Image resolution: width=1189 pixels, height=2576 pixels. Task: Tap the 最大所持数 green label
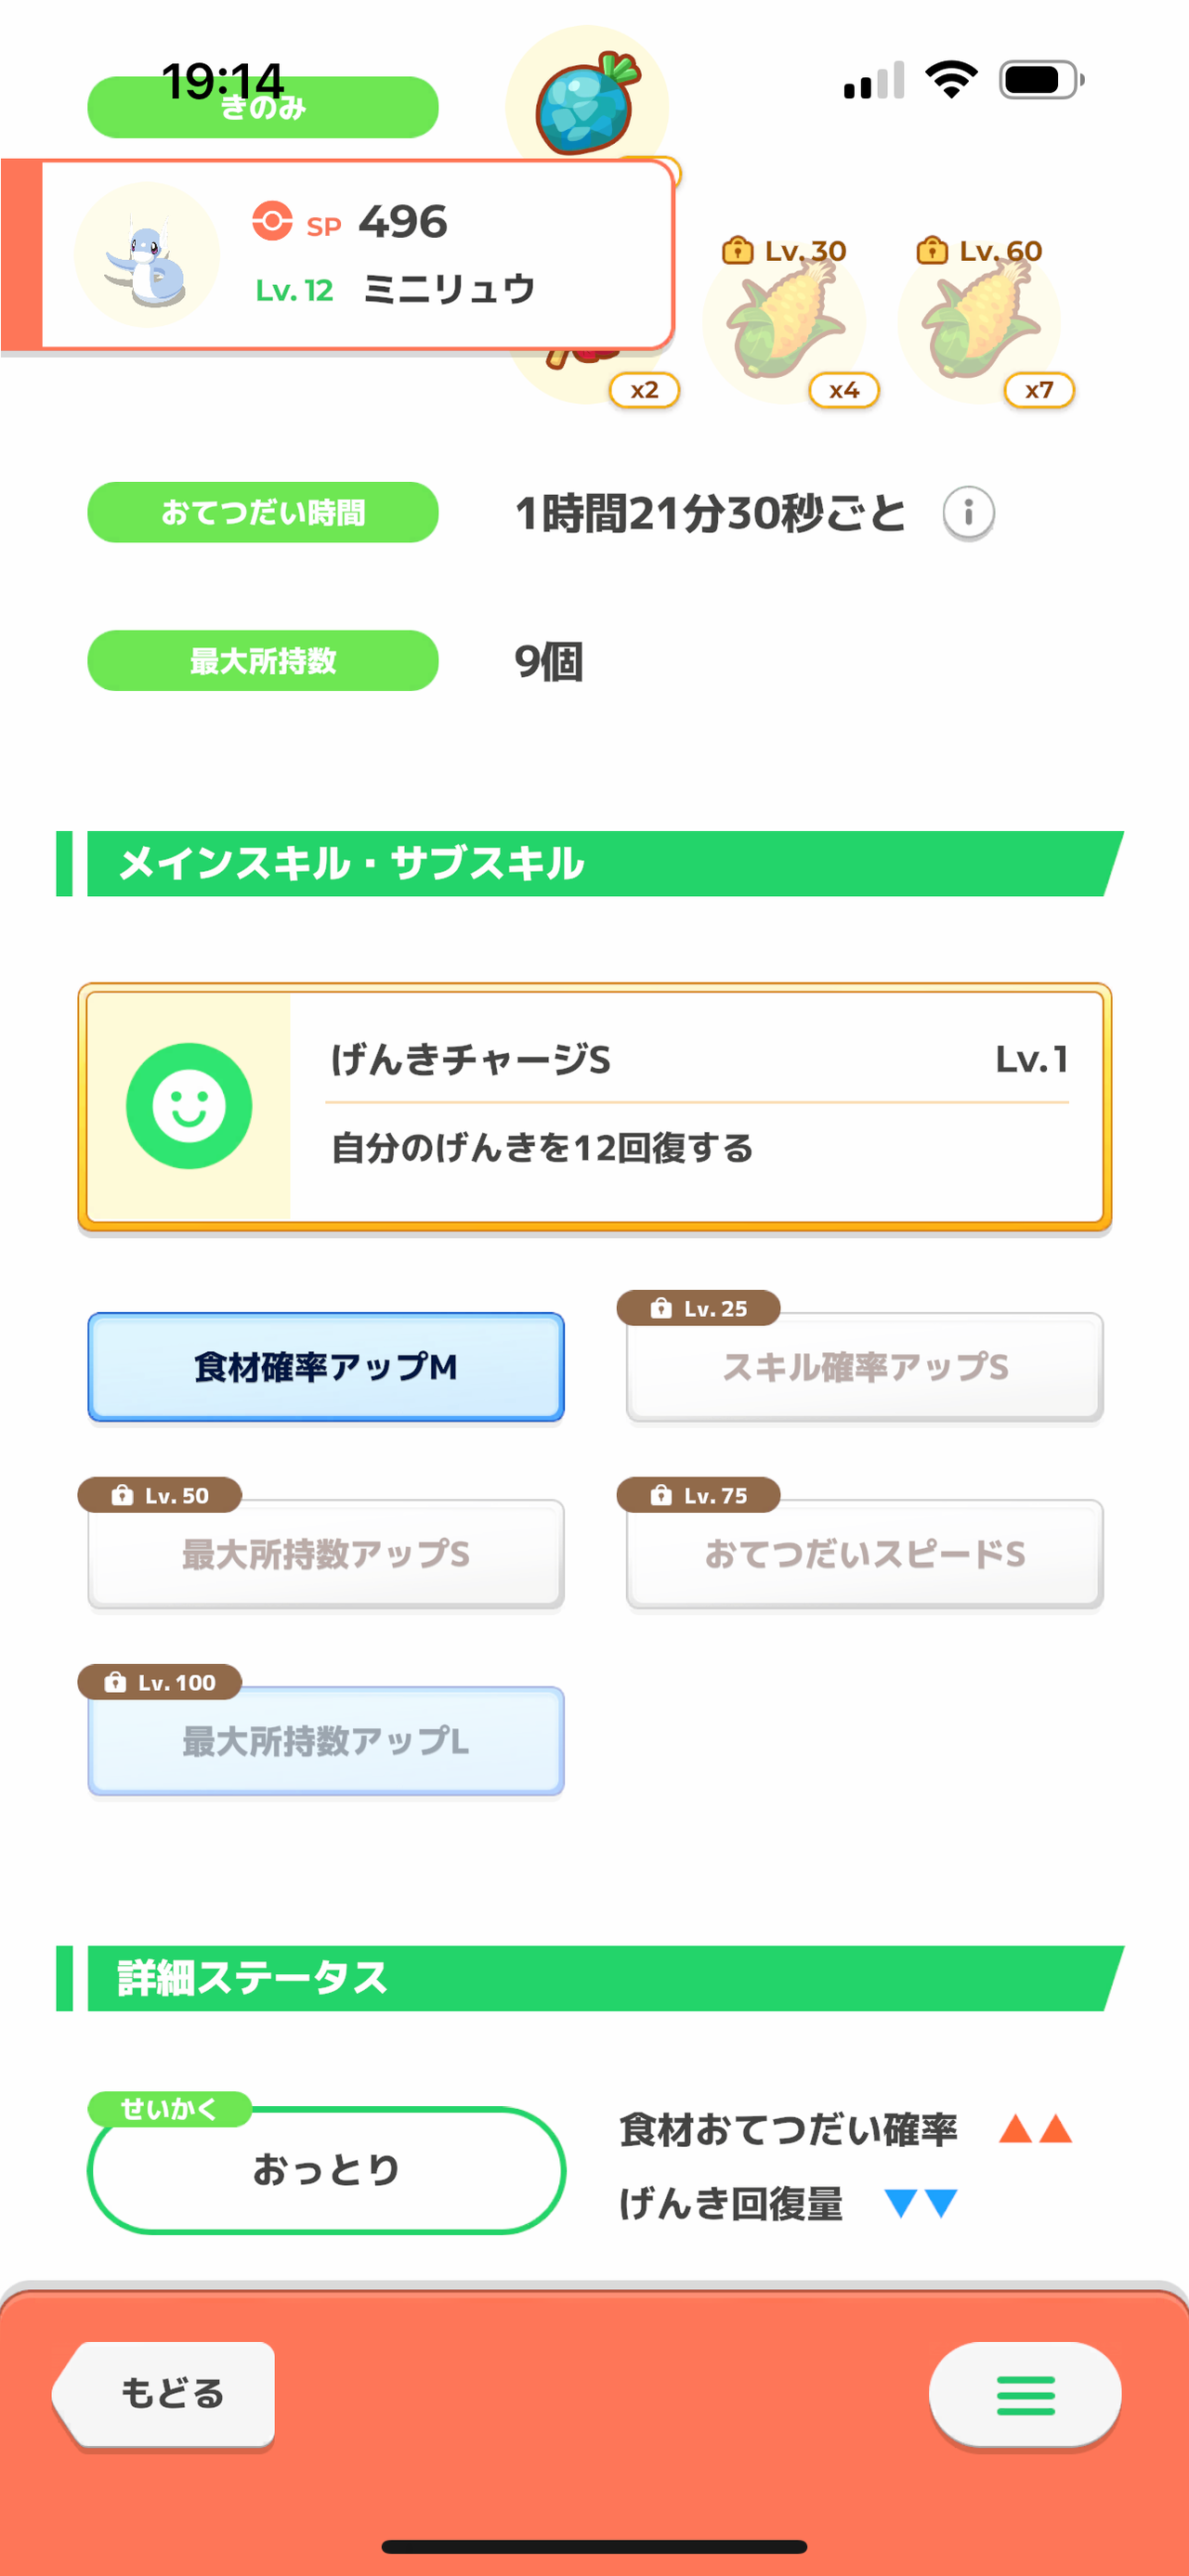tap(263, 661)
